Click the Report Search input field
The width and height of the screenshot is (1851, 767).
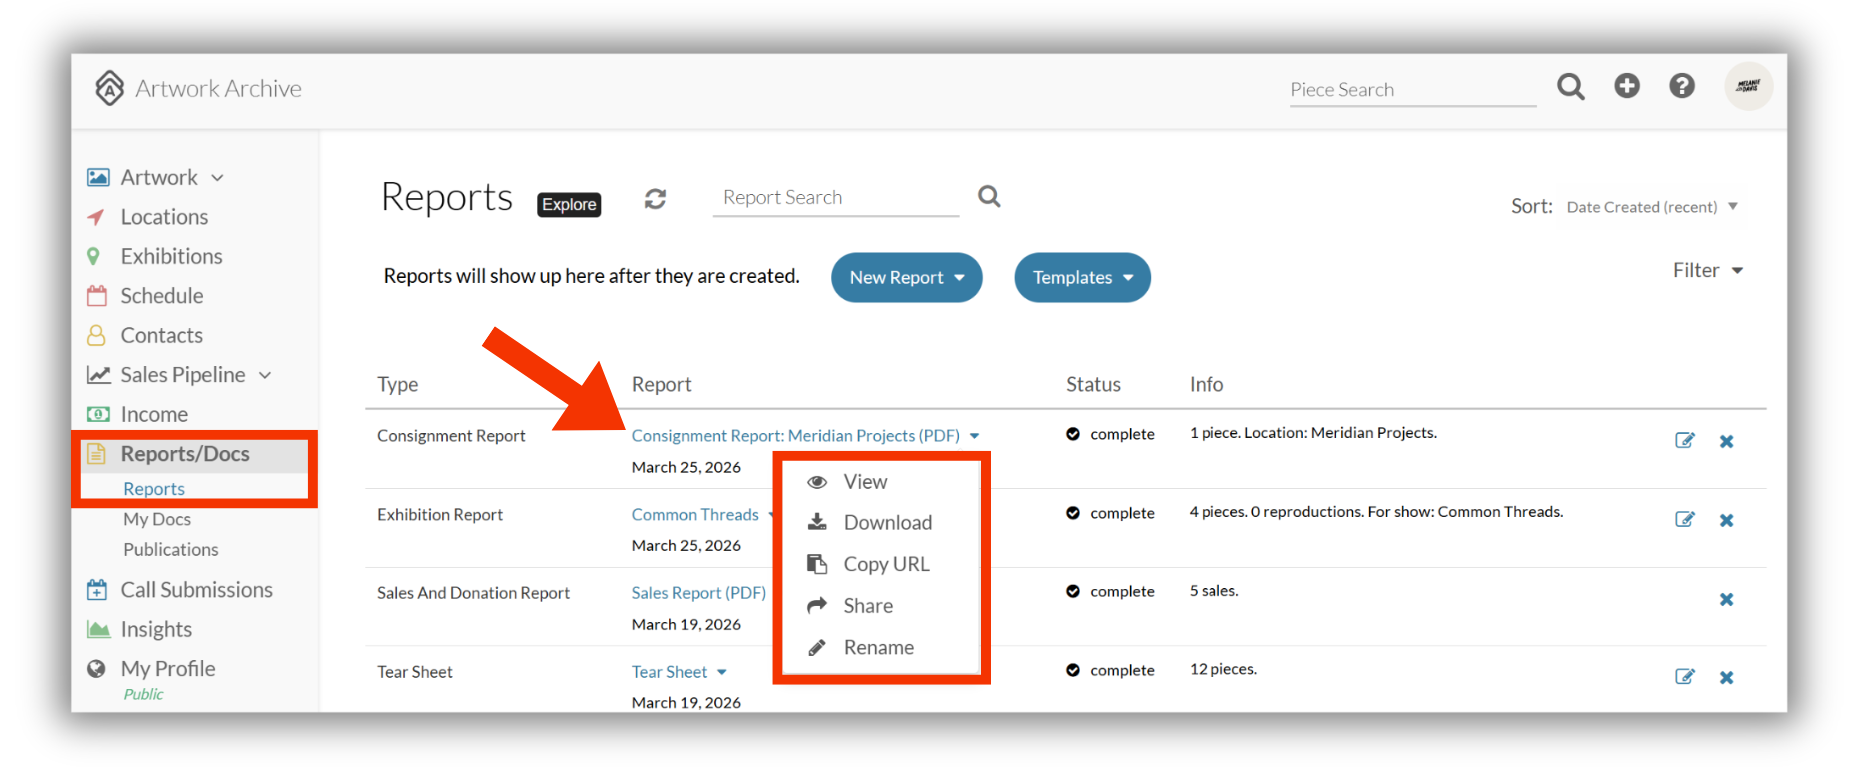click(x=836, y=197)
